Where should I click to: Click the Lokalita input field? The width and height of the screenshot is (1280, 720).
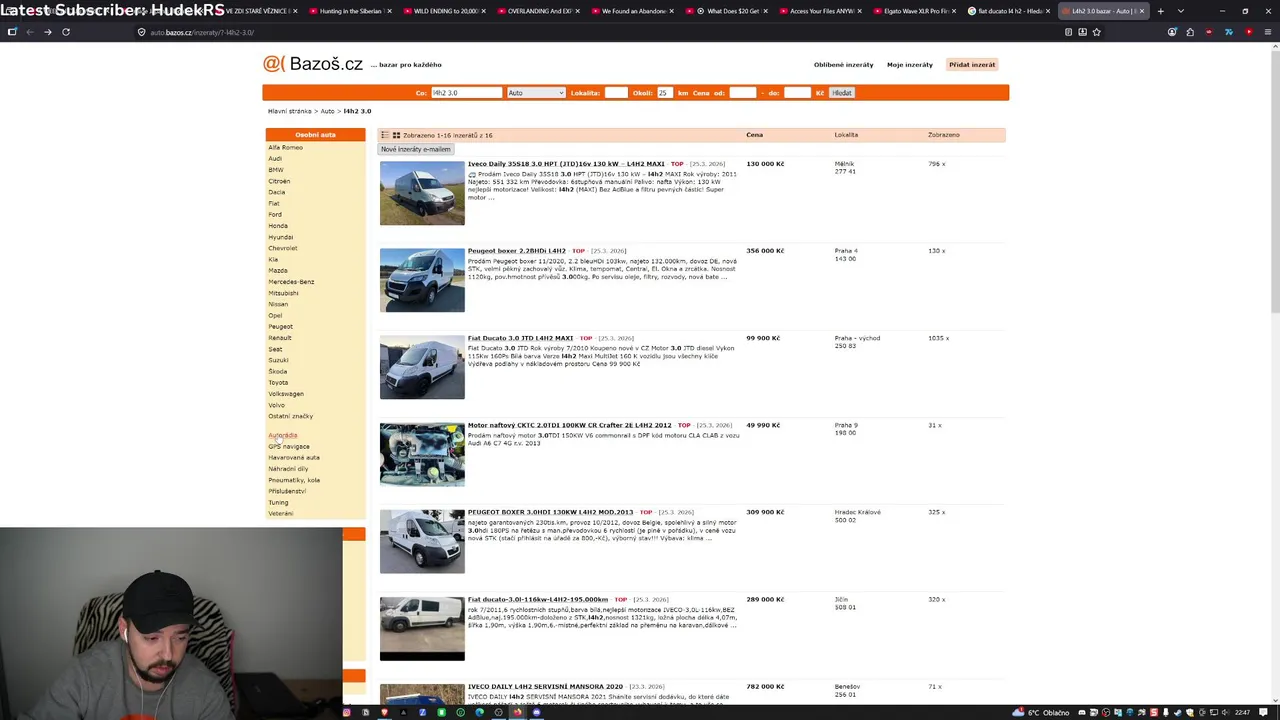click(616, 93)
